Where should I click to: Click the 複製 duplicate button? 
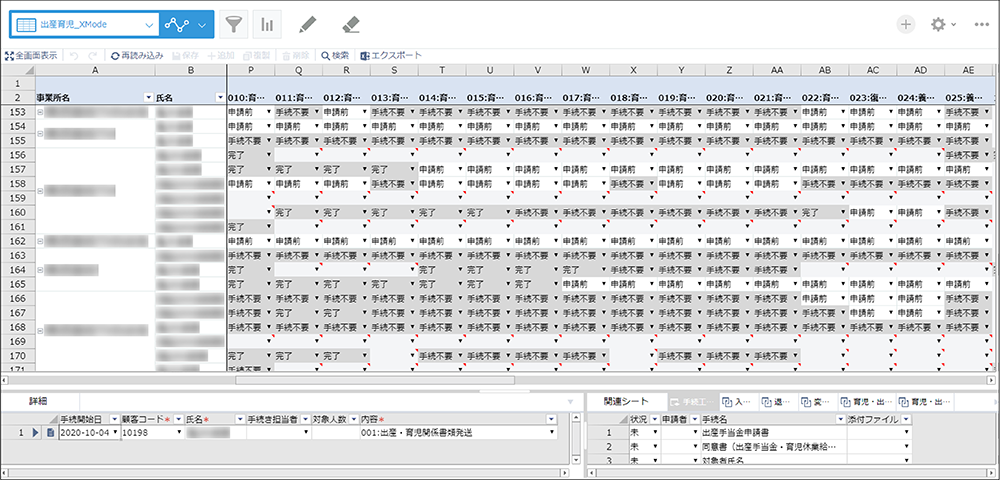coord(257,55)
